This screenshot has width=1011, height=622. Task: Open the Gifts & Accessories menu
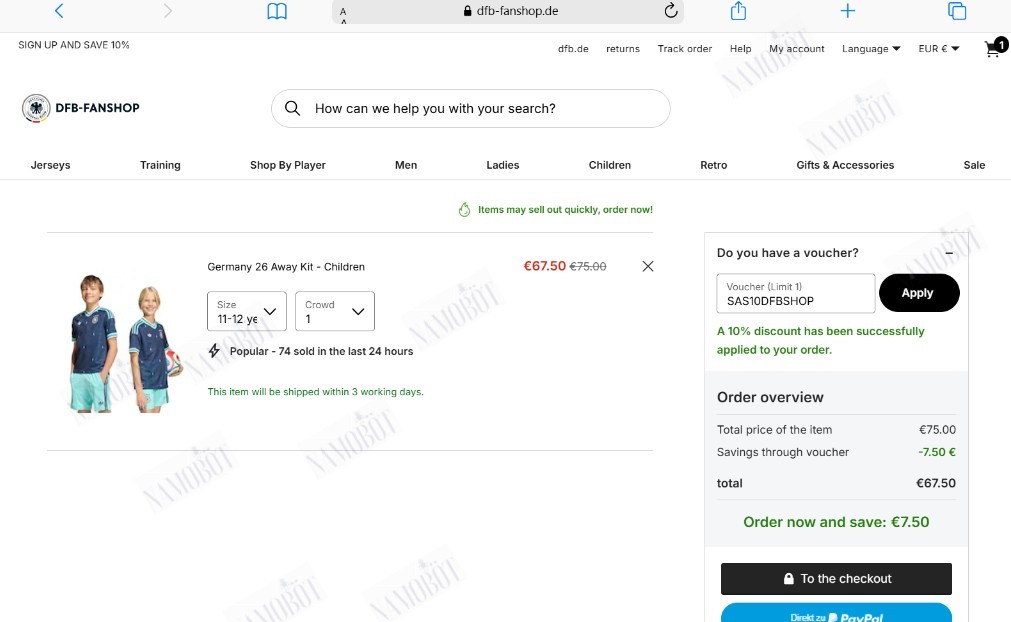pyautogui.click(x=845, y=165)
